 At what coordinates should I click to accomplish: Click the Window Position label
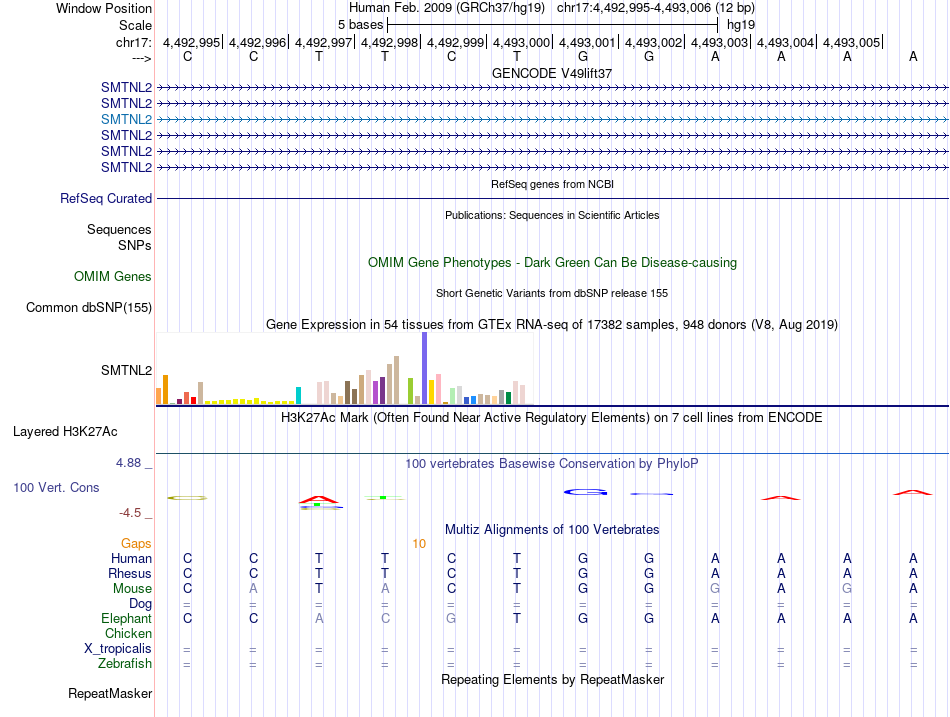[x=104, y=8]
